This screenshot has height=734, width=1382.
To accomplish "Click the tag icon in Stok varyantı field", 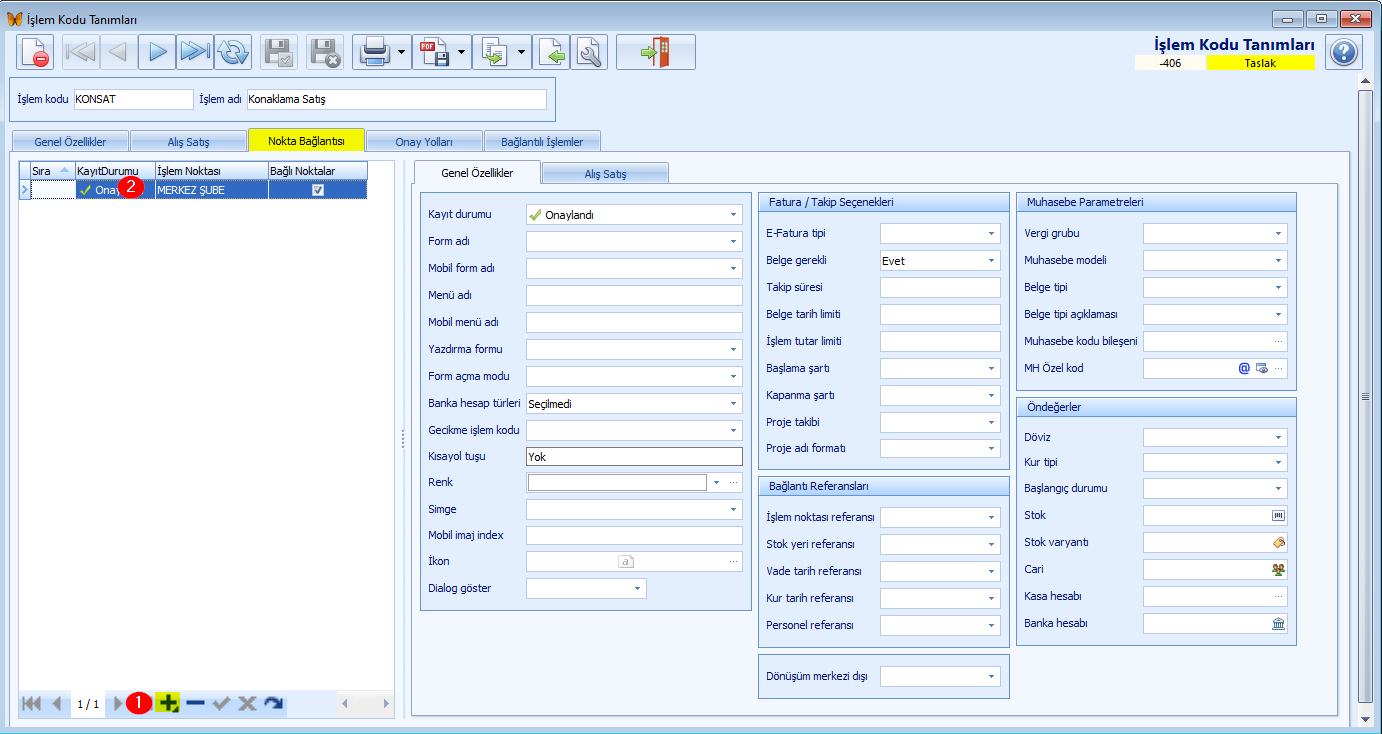I will 1277,543.
